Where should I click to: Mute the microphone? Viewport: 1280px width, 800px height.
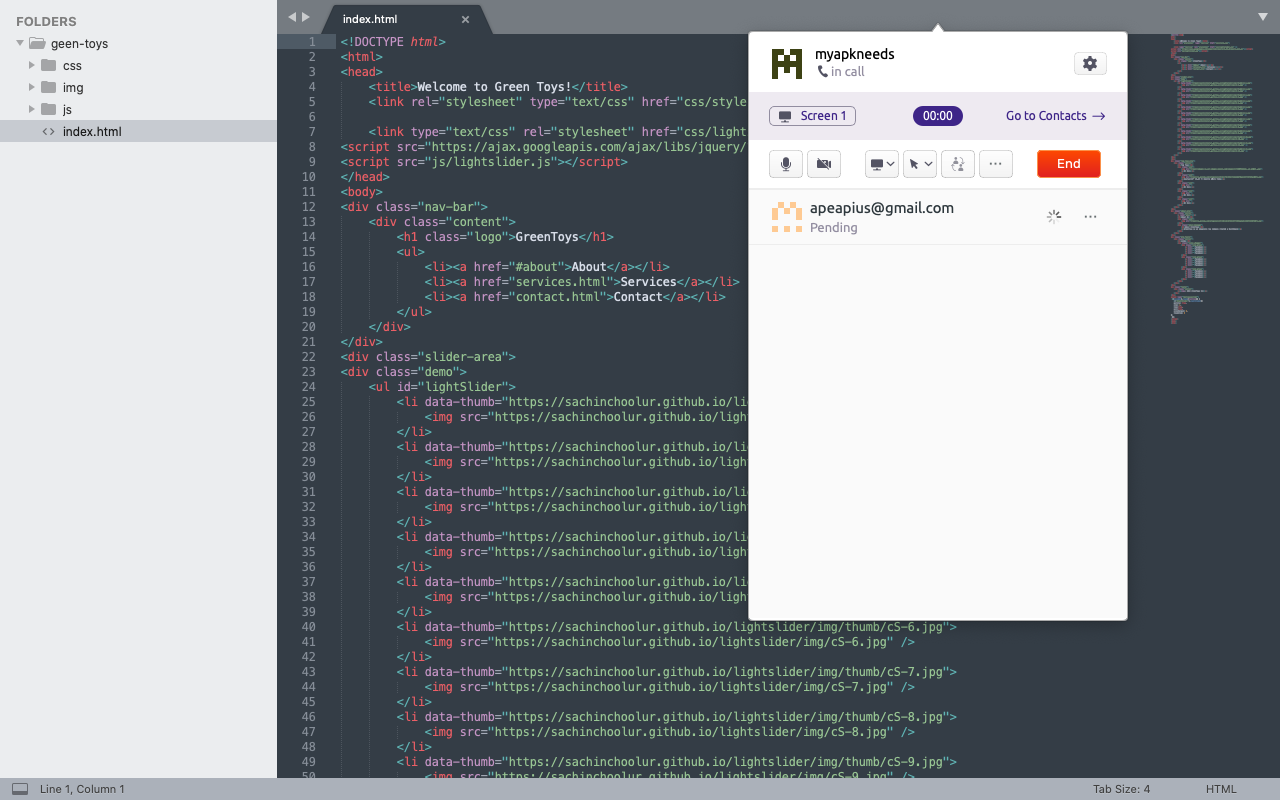point(785,163)
